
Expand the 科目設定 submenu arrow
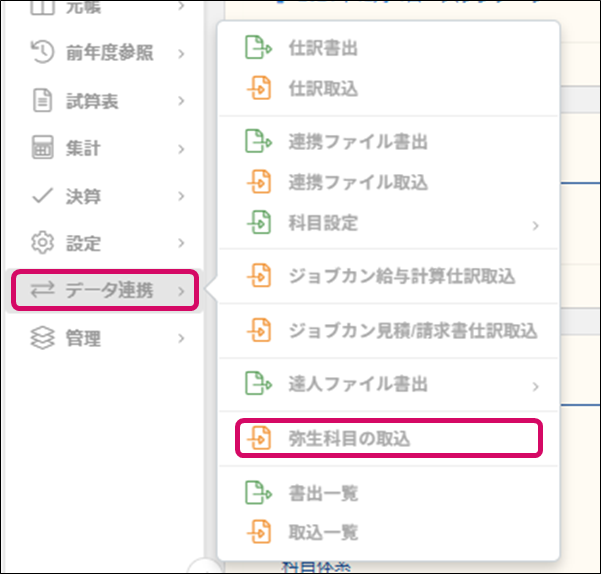coord(536,224)
